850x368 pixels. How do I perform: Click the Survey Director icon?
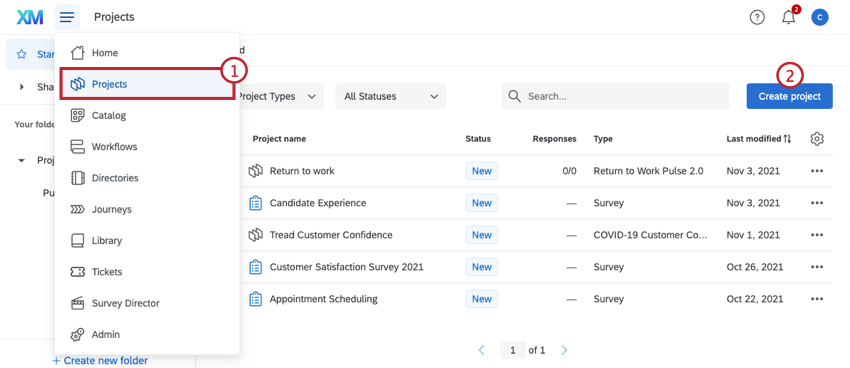(78, 303)
